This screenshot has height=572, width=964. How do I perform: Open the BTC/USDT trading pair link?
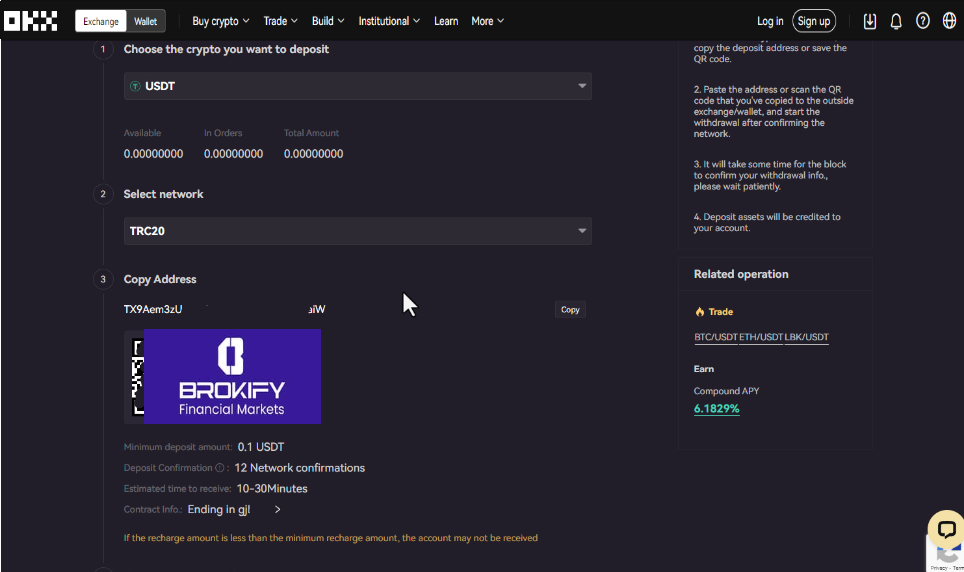pos(715,337)
